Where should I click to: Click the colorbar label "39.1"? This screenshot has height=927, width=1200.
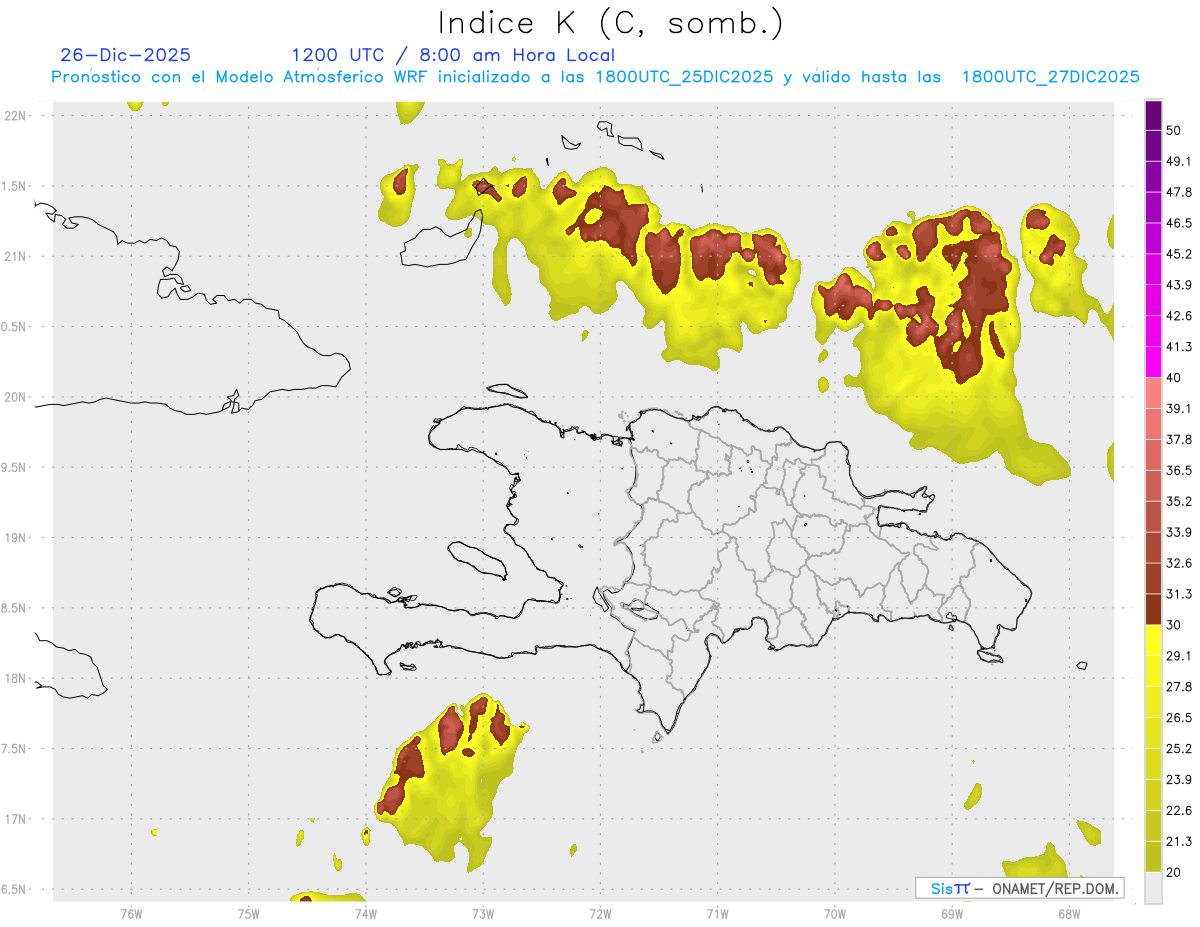(1179, 409)
